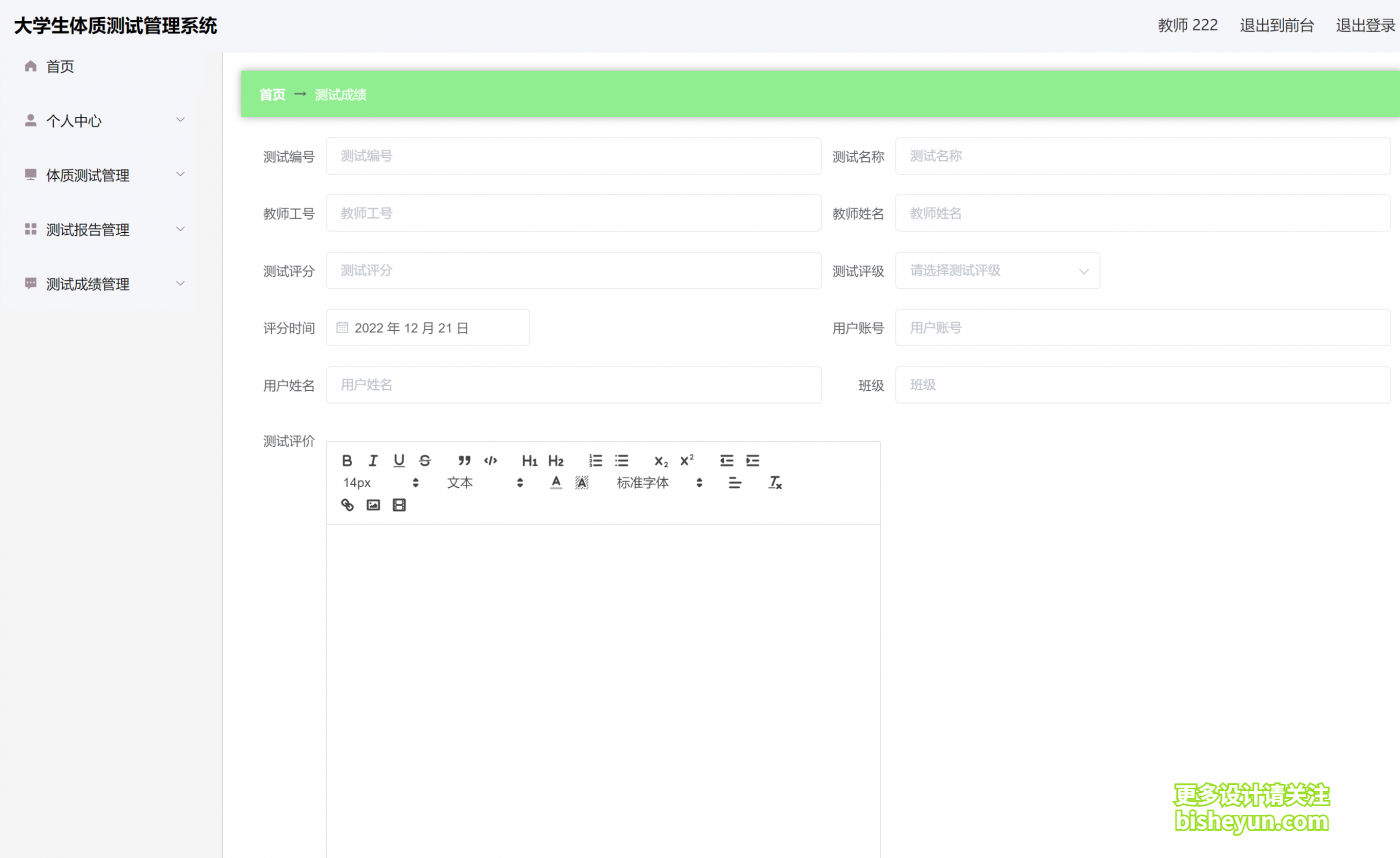Viewport: 1400px width, 858px height.
Task: Click the 大学生体质测试管理系统 title
Action: tap(115, 26)
